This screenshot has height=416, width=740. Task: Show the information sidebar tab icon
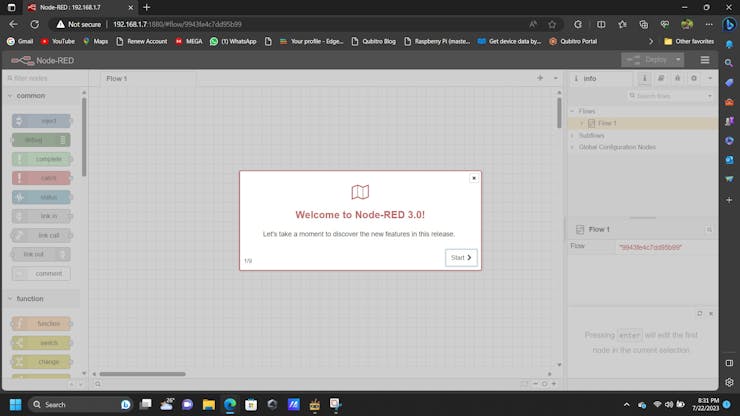(x=645, y=78)
